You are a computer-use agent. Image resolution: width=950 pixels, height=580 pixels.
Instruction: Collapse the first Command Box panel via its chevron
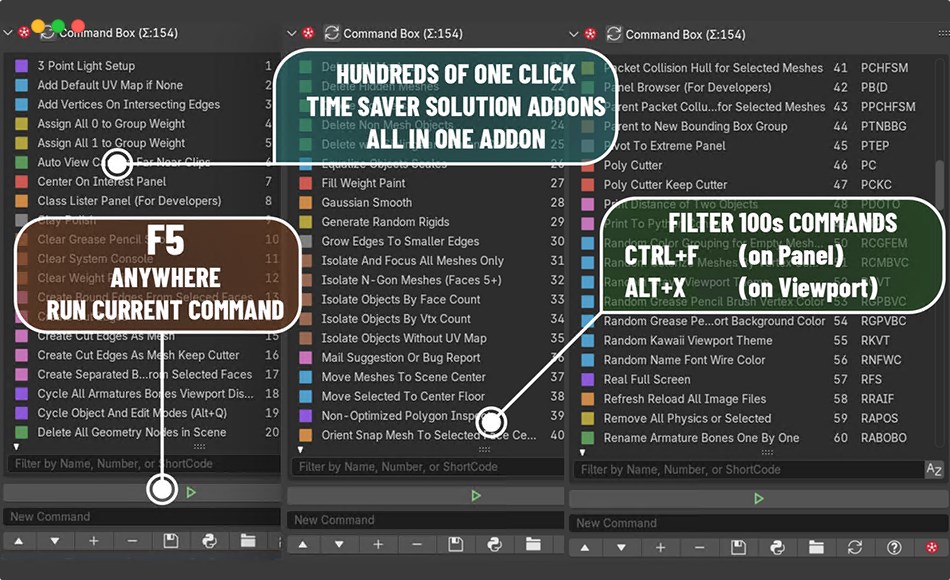click(6, 33)
